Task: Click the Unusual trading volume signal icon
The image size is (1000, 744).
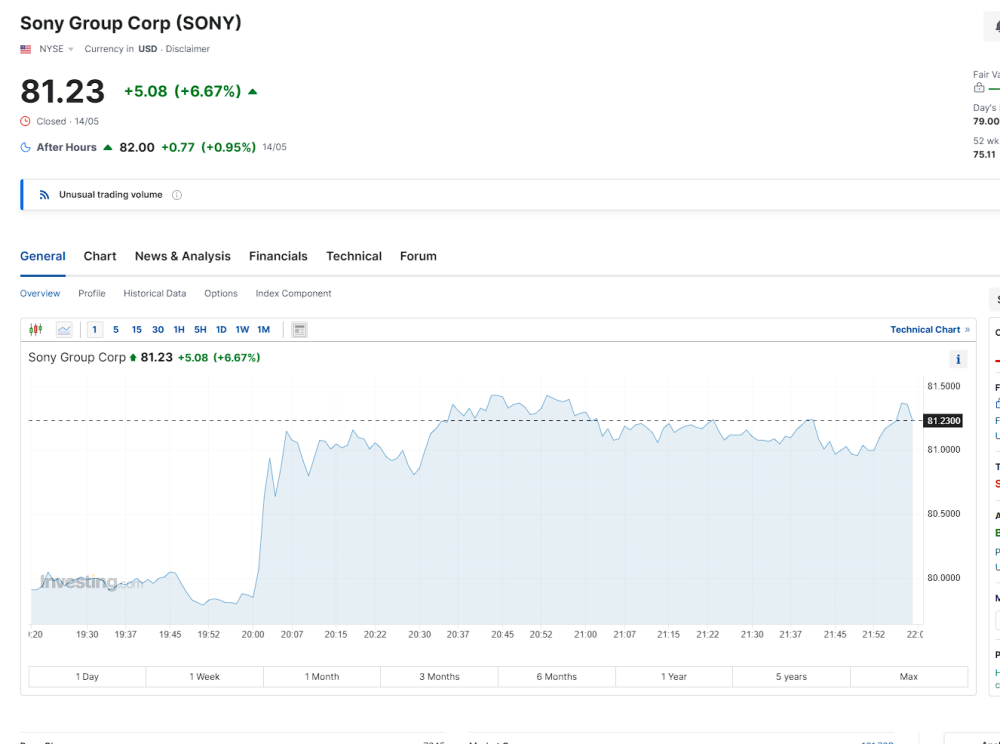Action: [x=44, y=195]
